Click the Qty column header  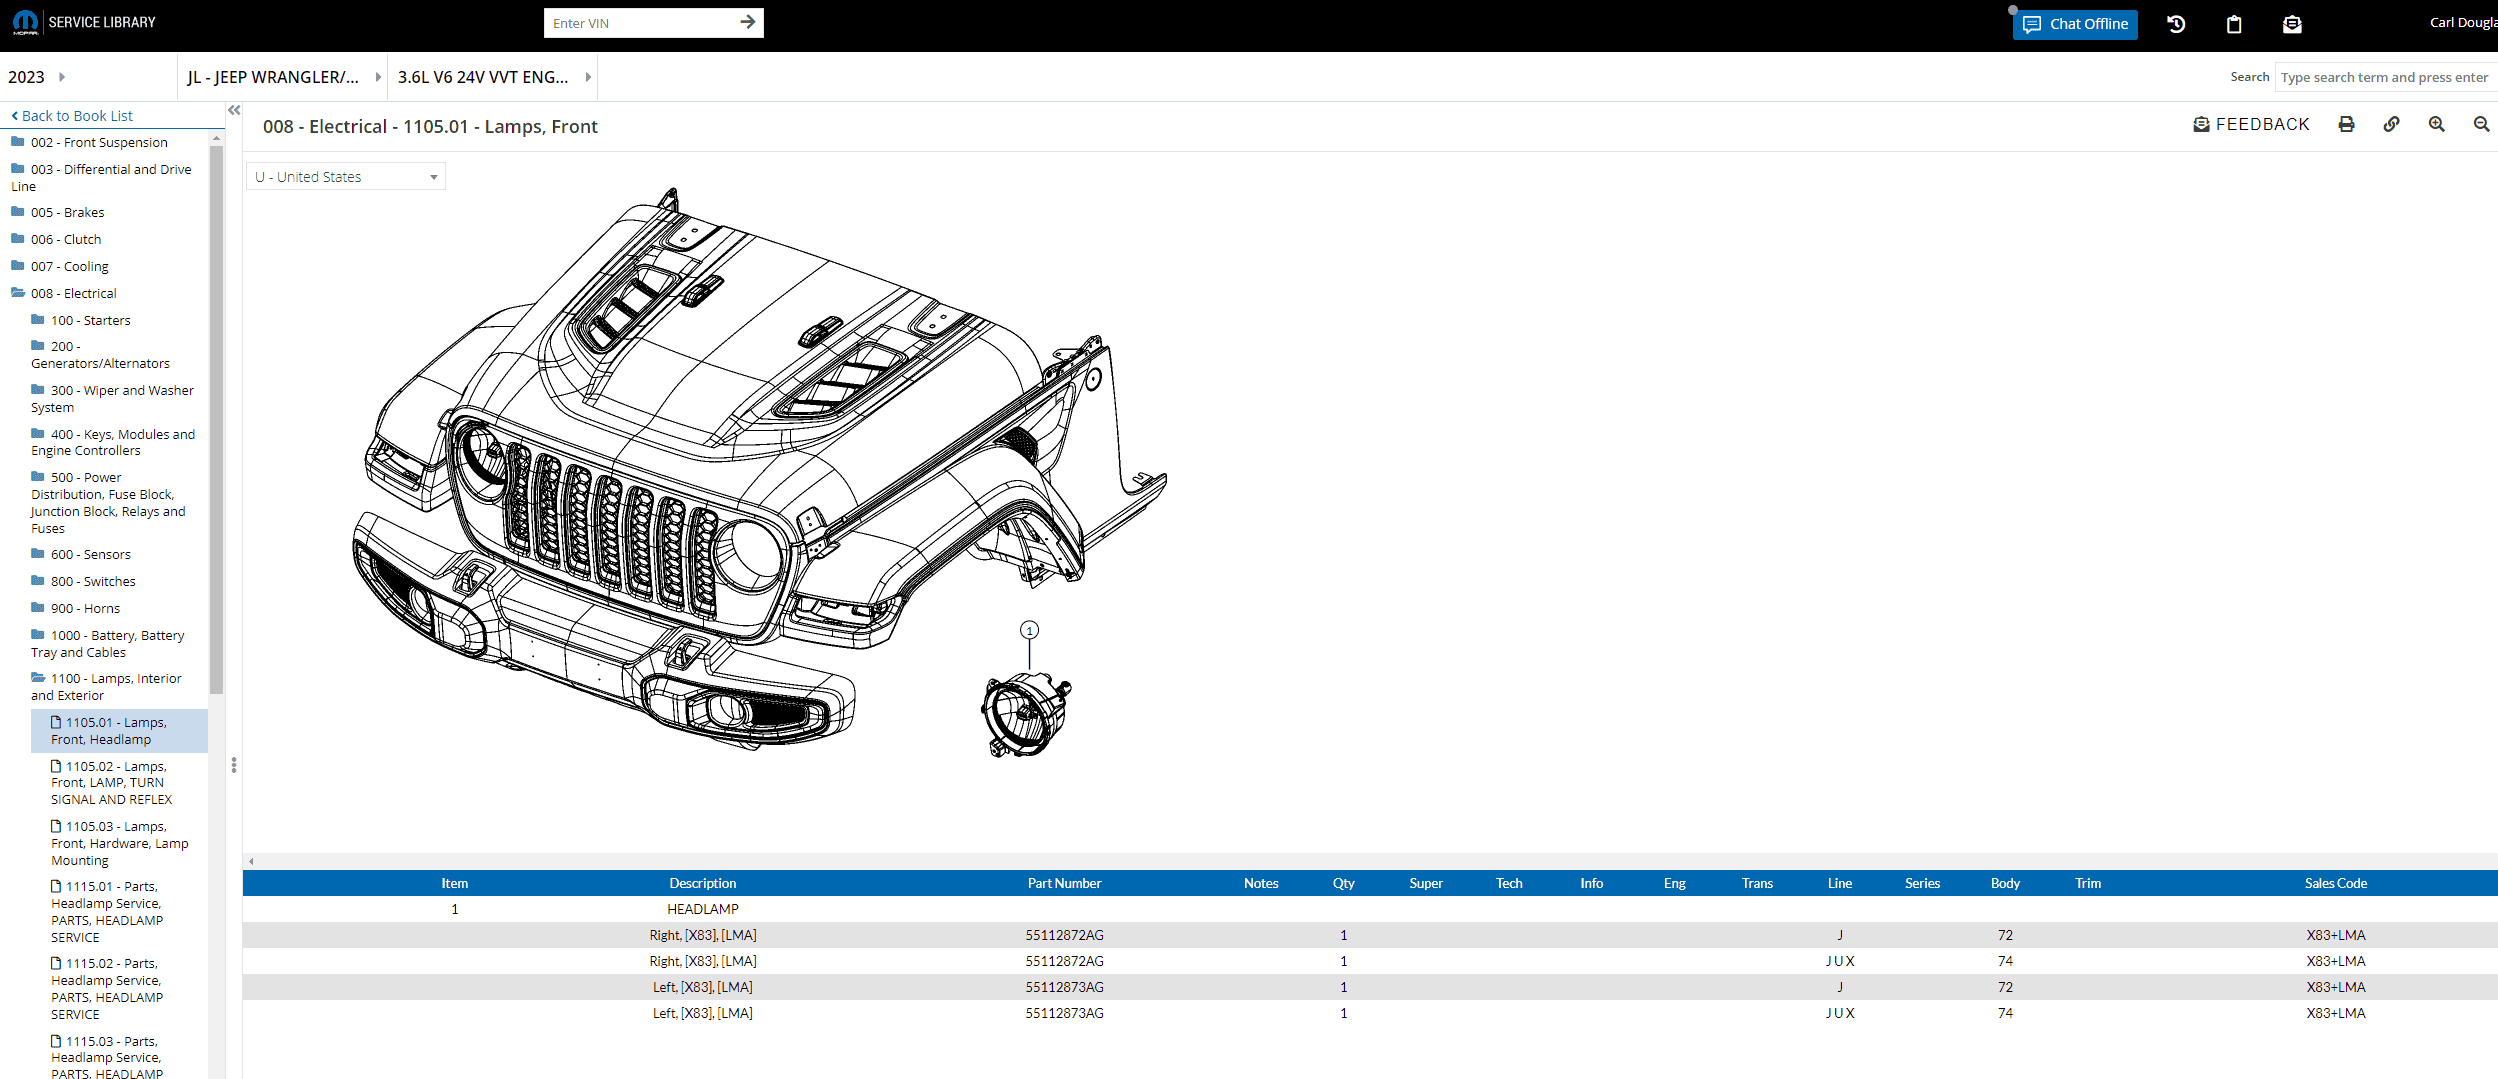(1343, 883)
